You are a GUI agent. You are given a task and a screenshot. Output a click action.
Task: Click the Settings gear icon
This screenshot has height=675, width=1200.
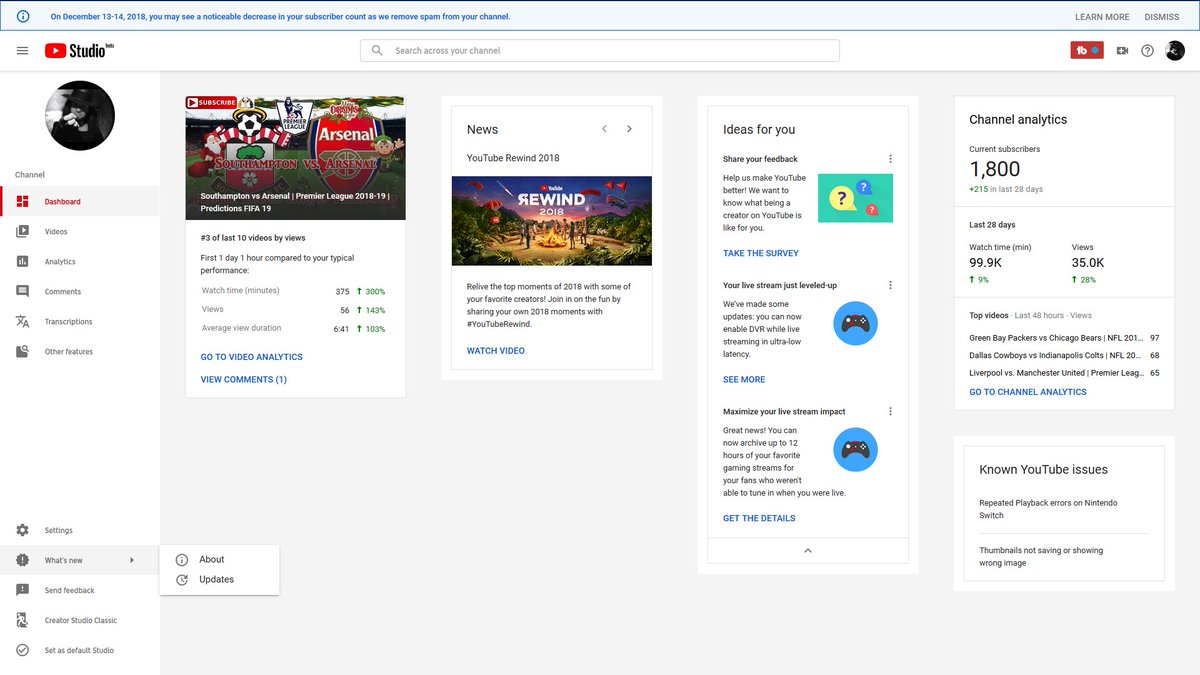22,531
